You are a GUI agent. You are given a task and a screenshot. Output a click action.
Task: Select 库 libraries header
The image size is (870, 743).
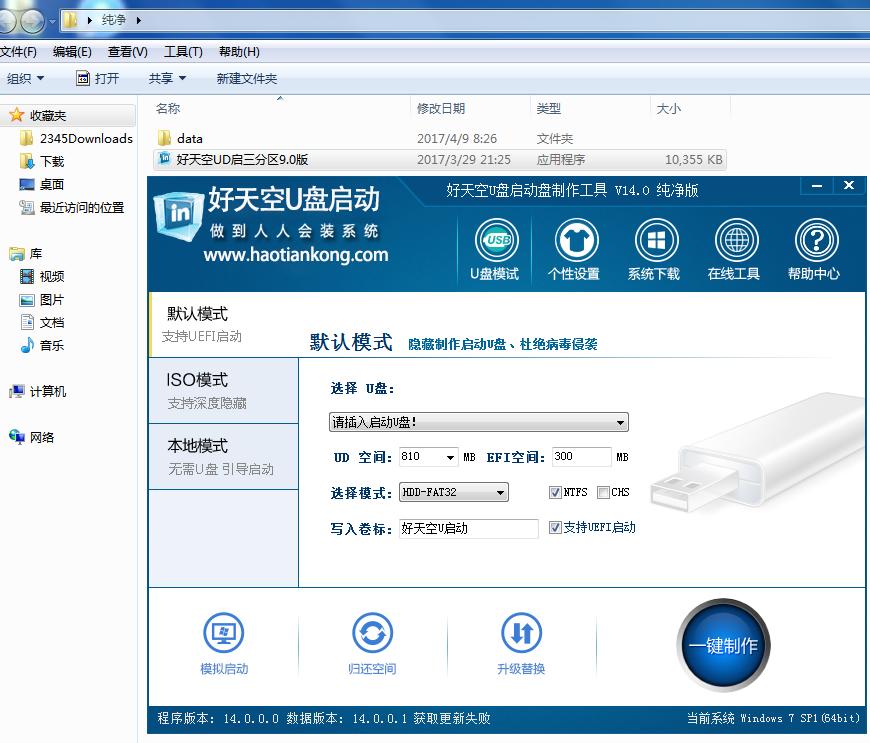tap(26, 254)
